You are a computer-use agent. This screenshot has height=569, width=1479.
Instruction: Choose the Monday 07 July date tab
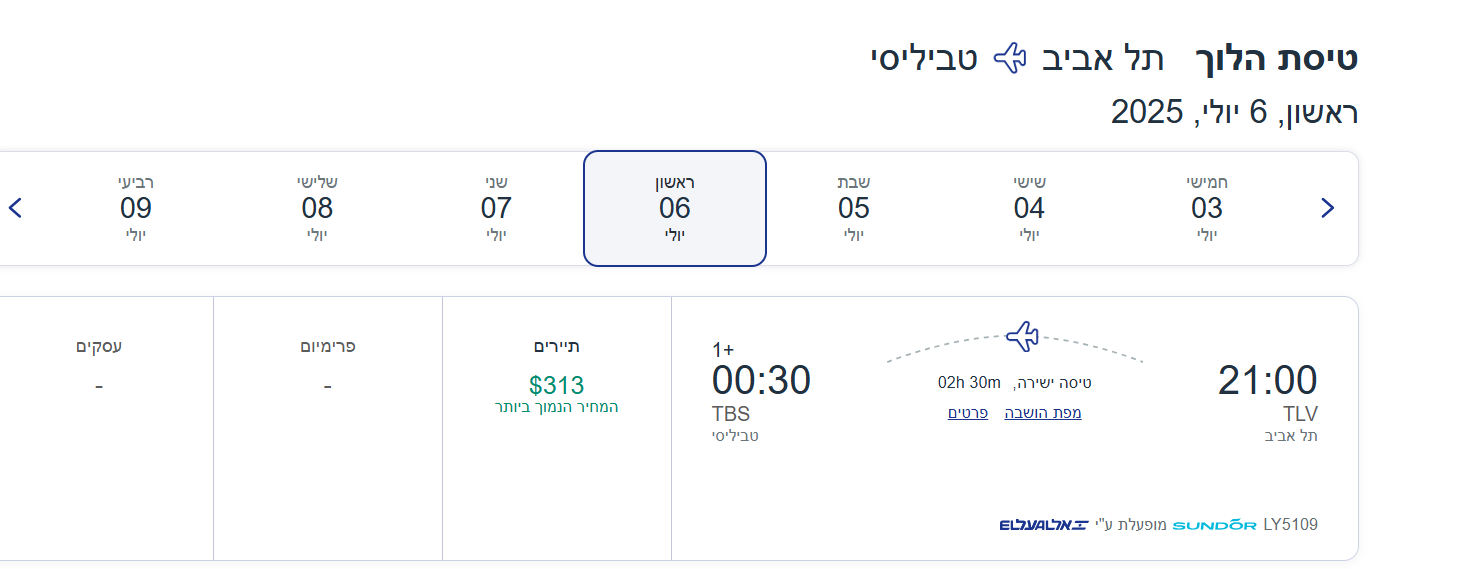pos(496,208)
